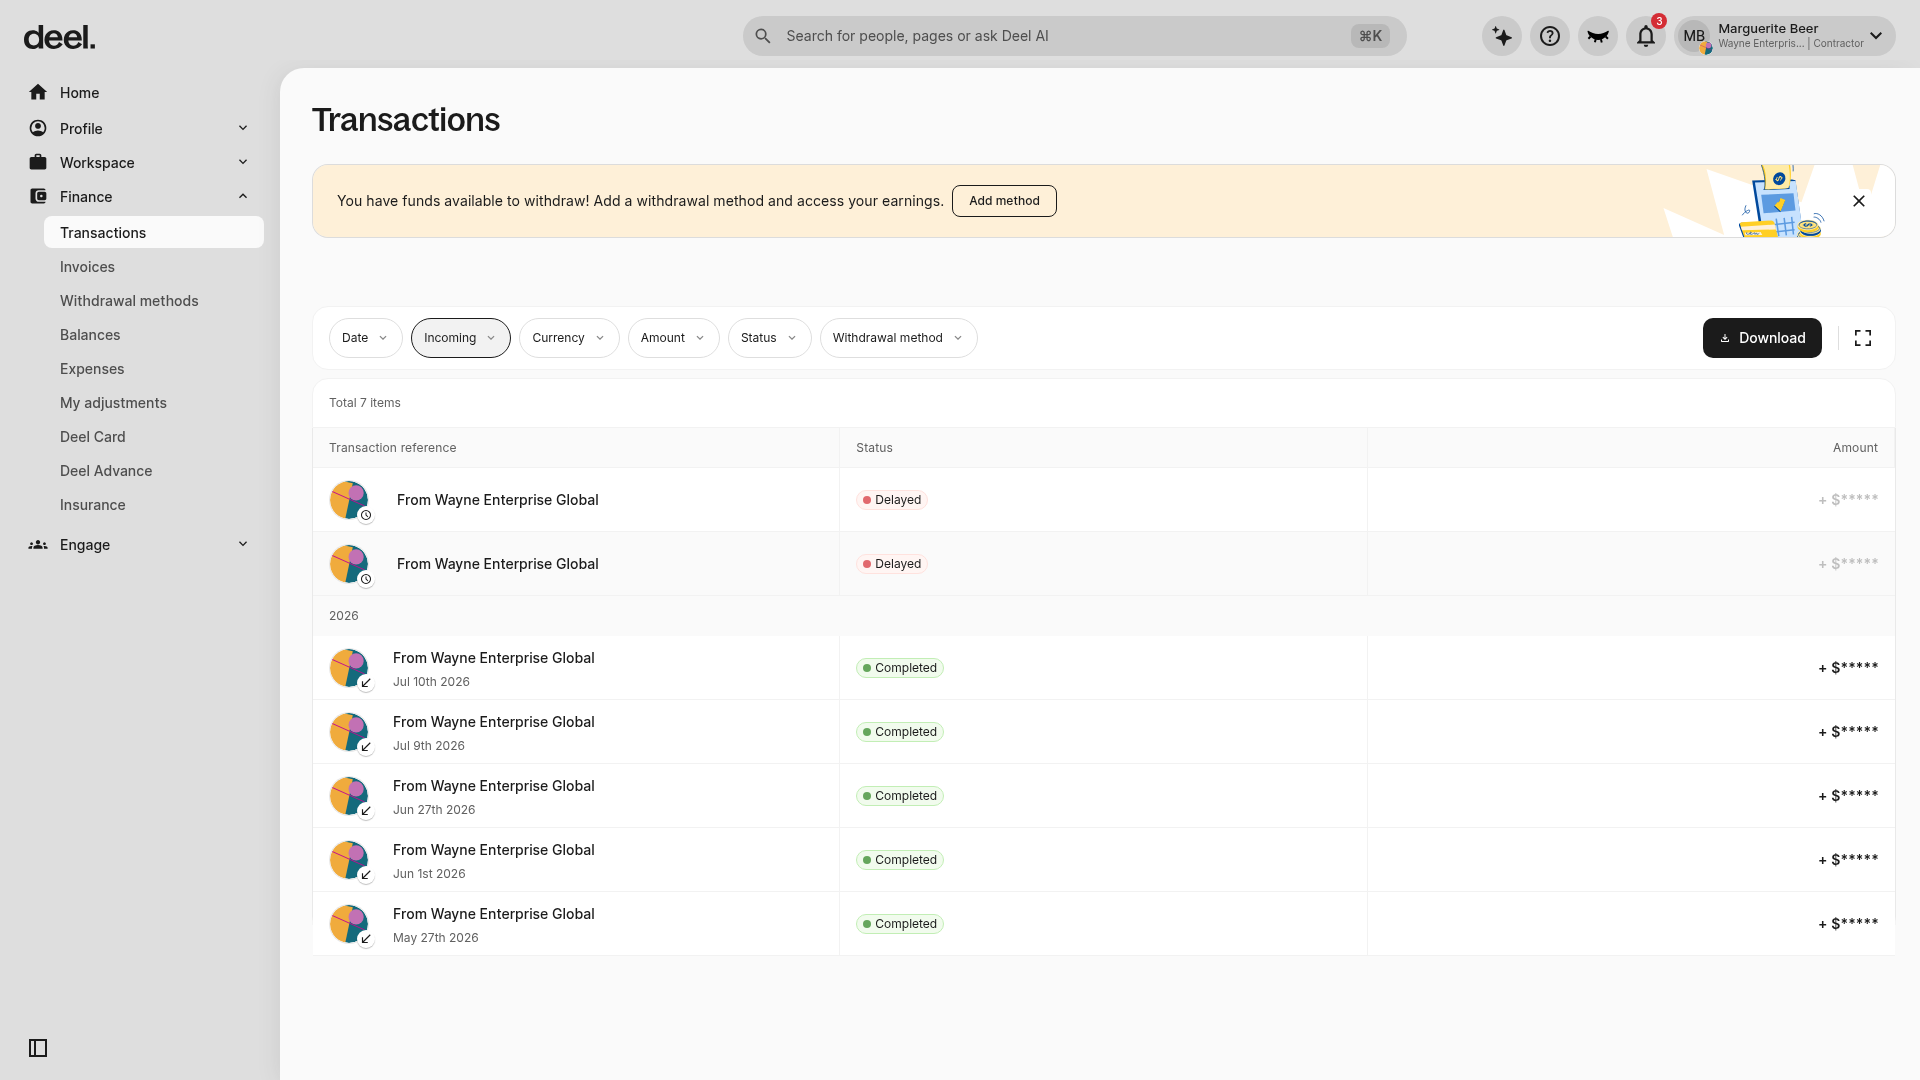Open Balances in the sidebar

90,335
